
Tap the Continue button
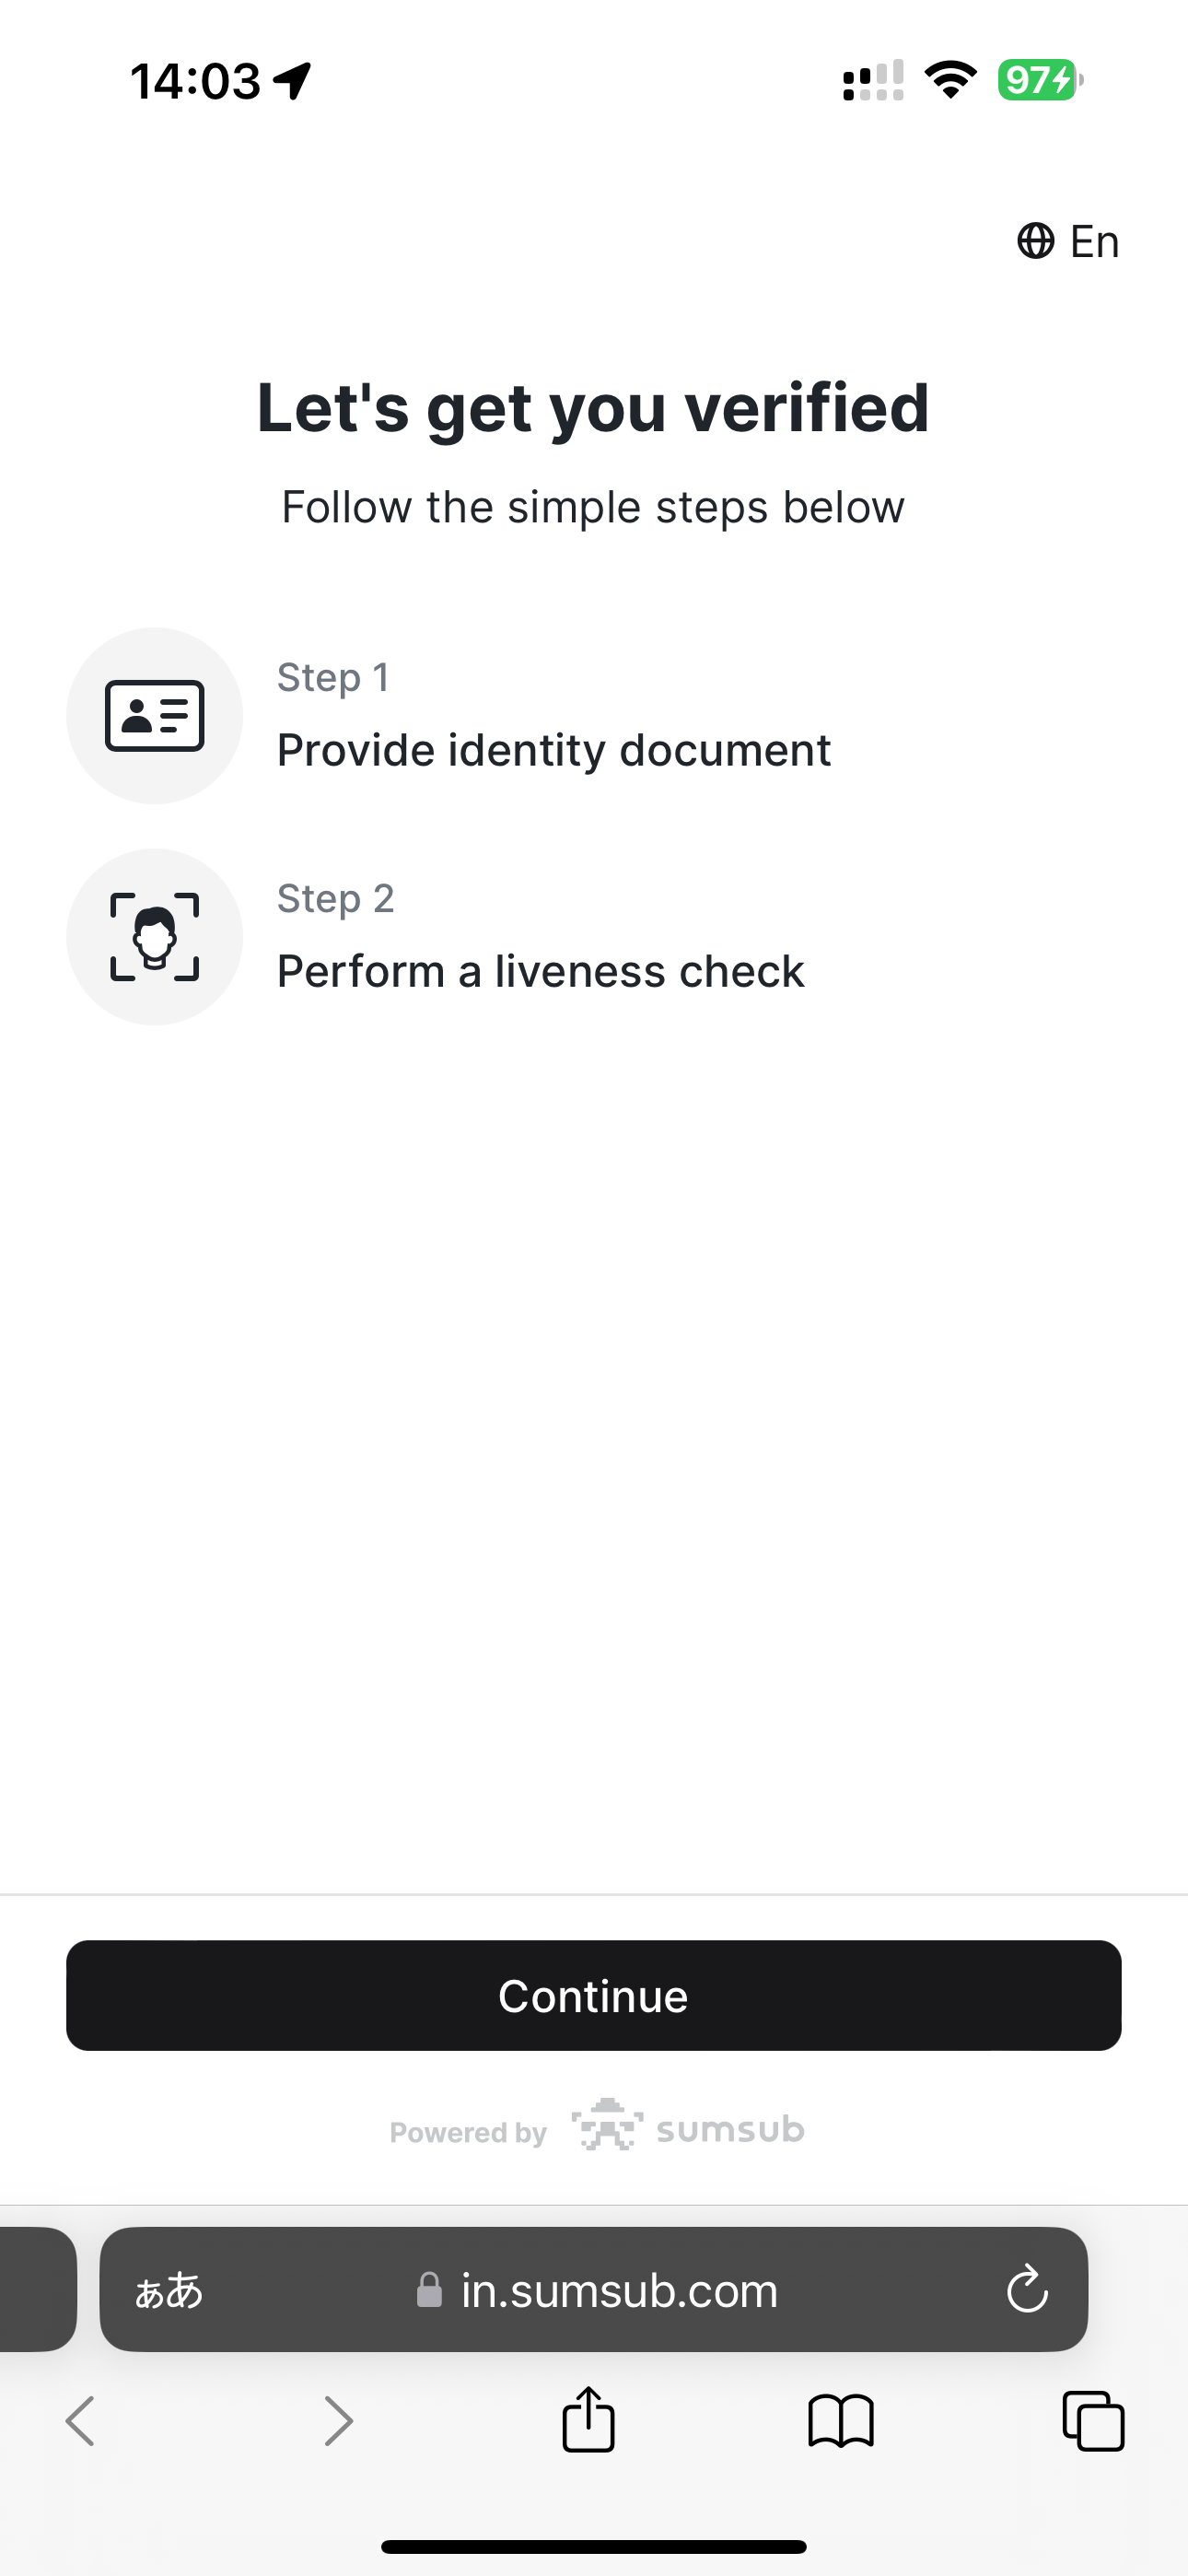[594, 1995]
